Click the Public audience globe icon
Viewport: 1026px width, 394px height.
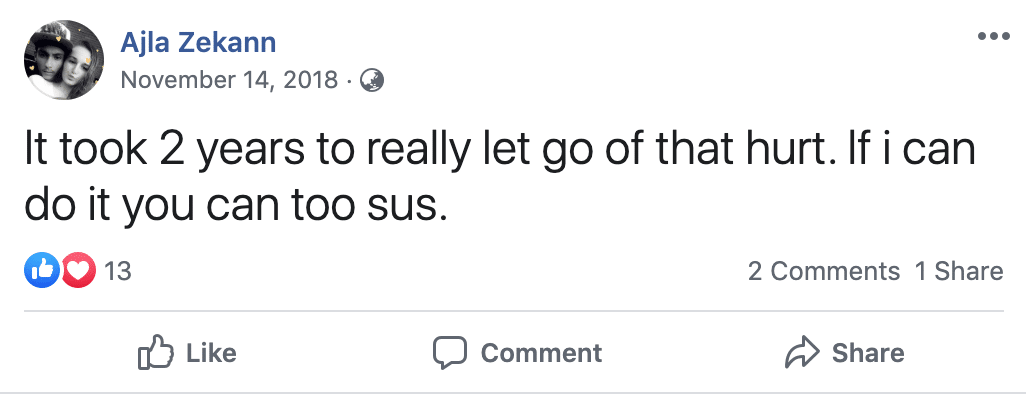click(x=372, y=81)
